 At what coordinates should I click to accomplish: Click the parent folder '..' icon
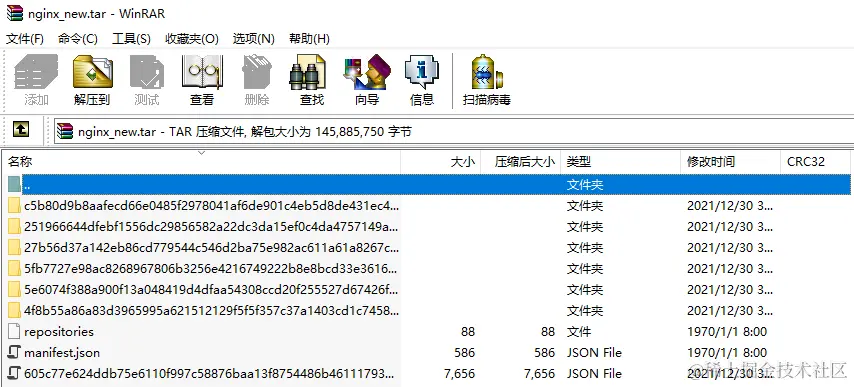(15, 185)
